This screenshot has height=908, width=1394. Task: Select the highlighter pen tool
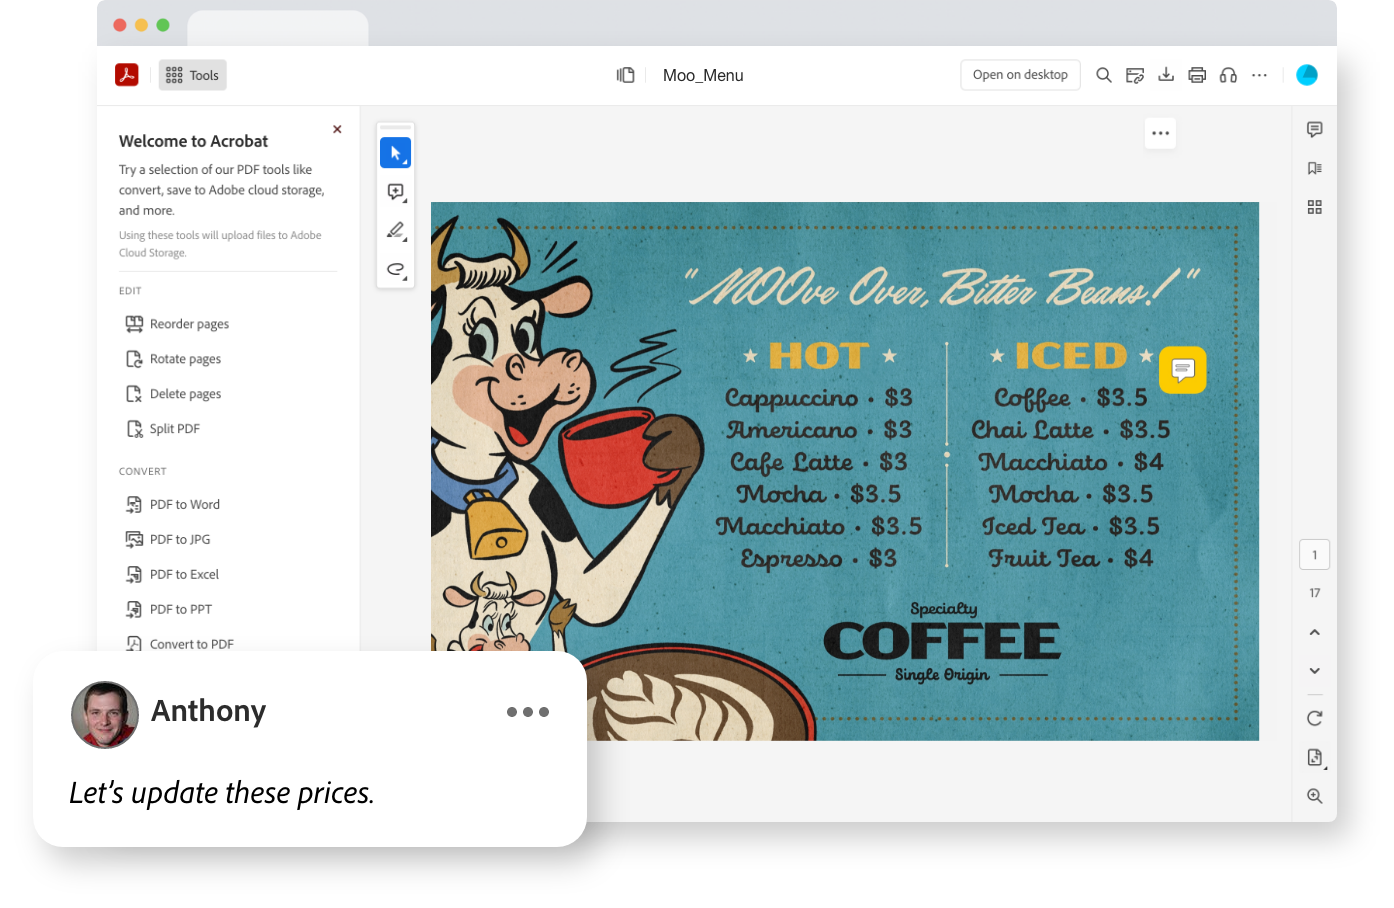[396, 231]
